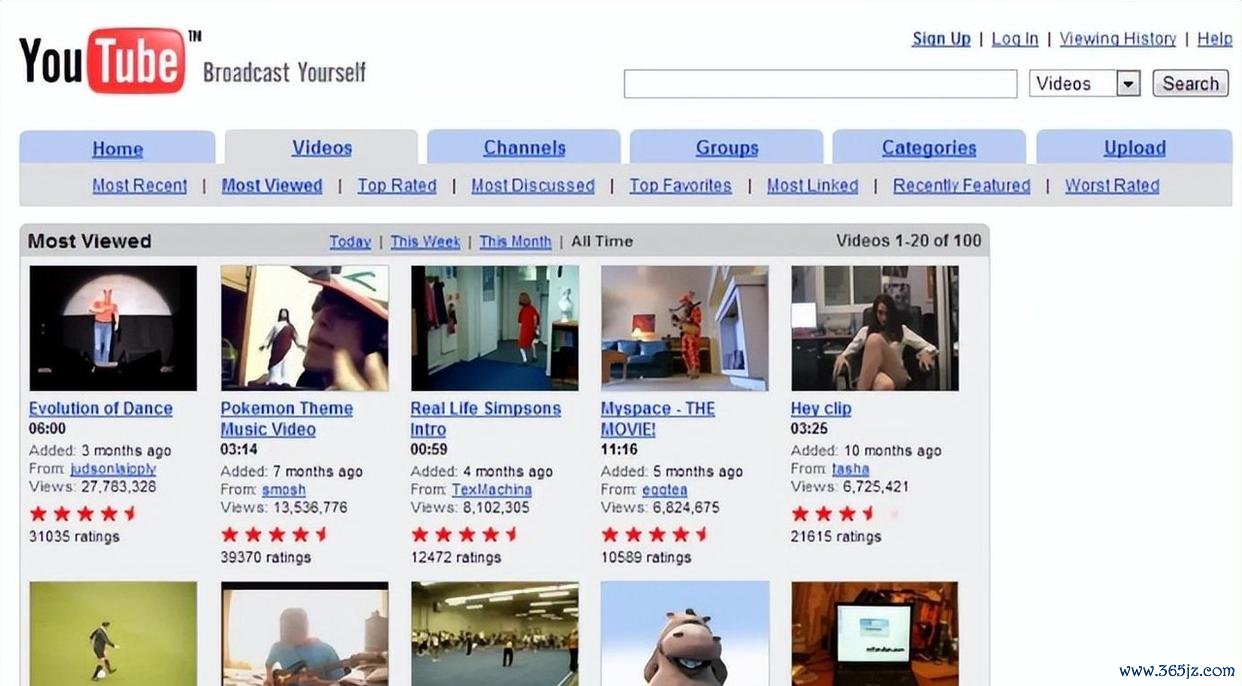Open the Top Rated list
Viewport: 1242px width, 686px height.
(x=397, y=185)
